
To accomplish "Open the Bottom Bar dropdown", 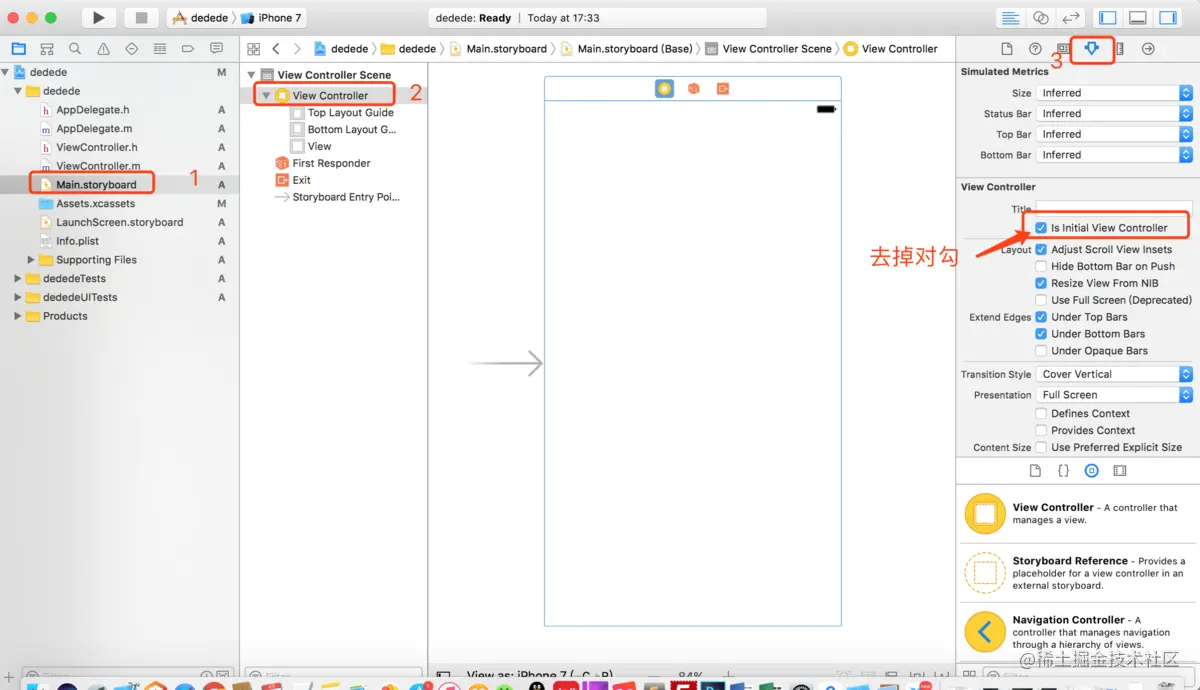I will tap(1114, 155).
